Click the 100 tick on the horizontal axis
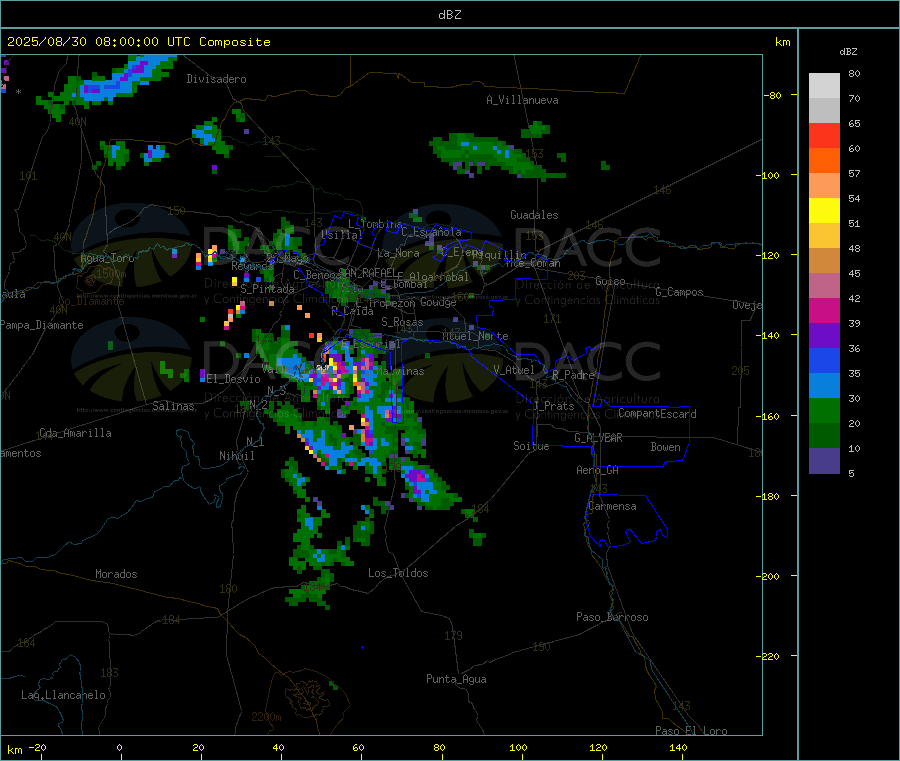Screen dimensions: 900x761 point(518,747)
